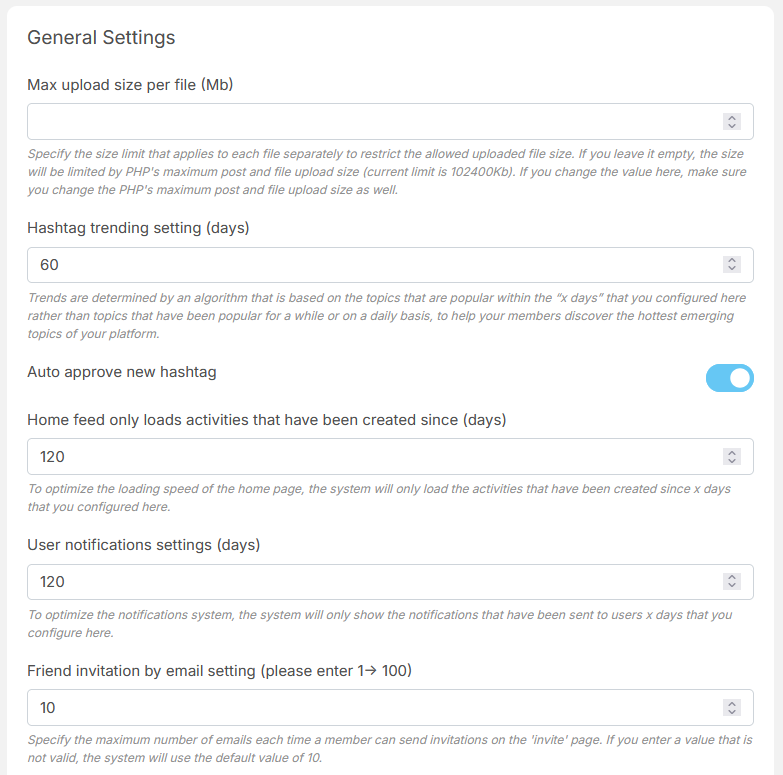Select the home feed days input field

(x=370, y=457)
